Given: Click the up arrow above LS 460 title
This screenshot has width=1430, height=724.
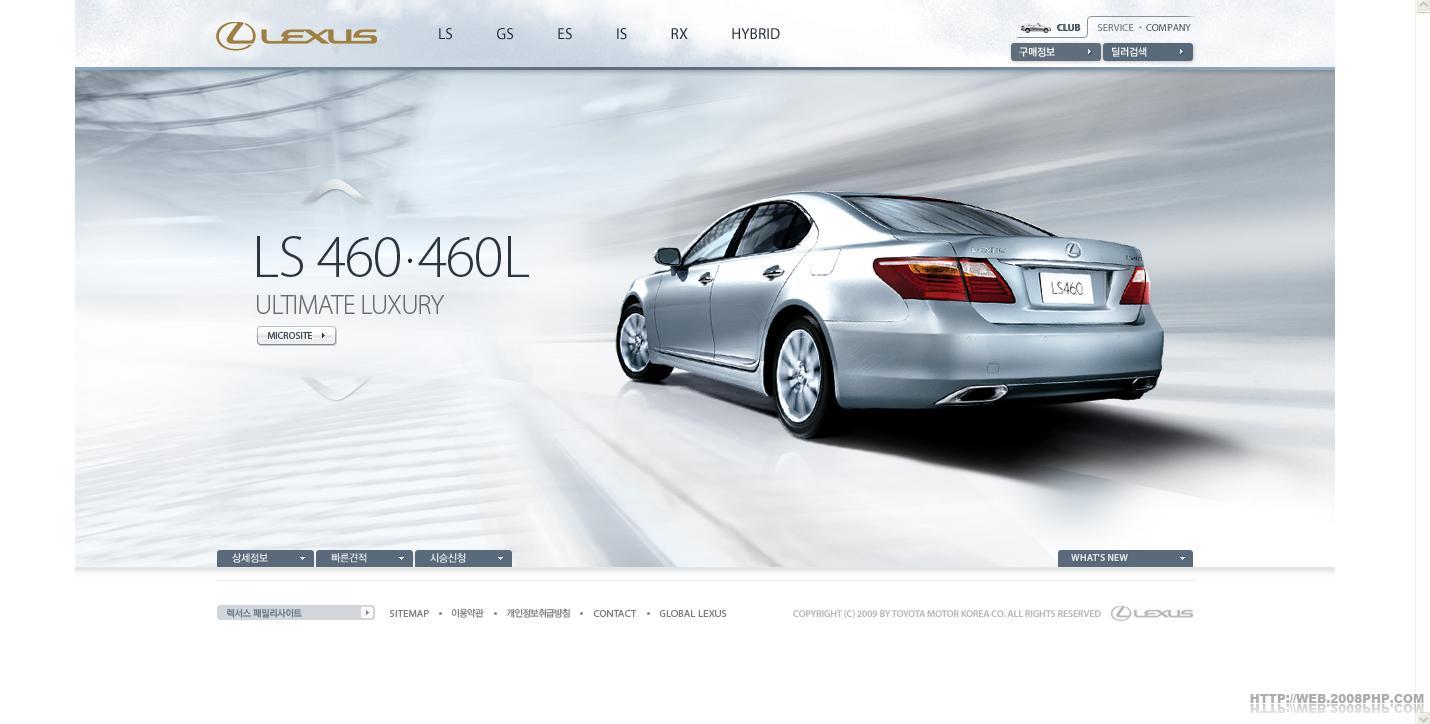Looking at the screenshot, I should pos(336,191).
